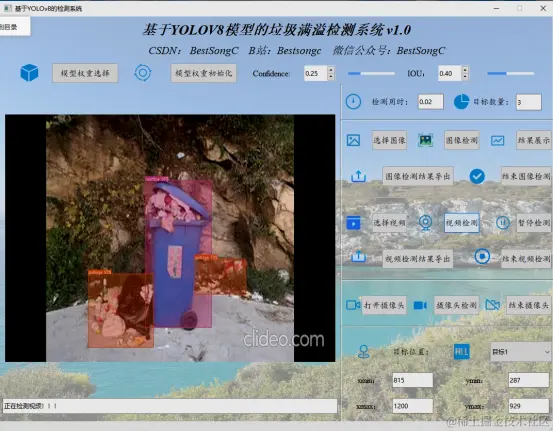Screen dimensions: 554x432
Task: Click the Confidence slider track
Action: tap(371, 73)
